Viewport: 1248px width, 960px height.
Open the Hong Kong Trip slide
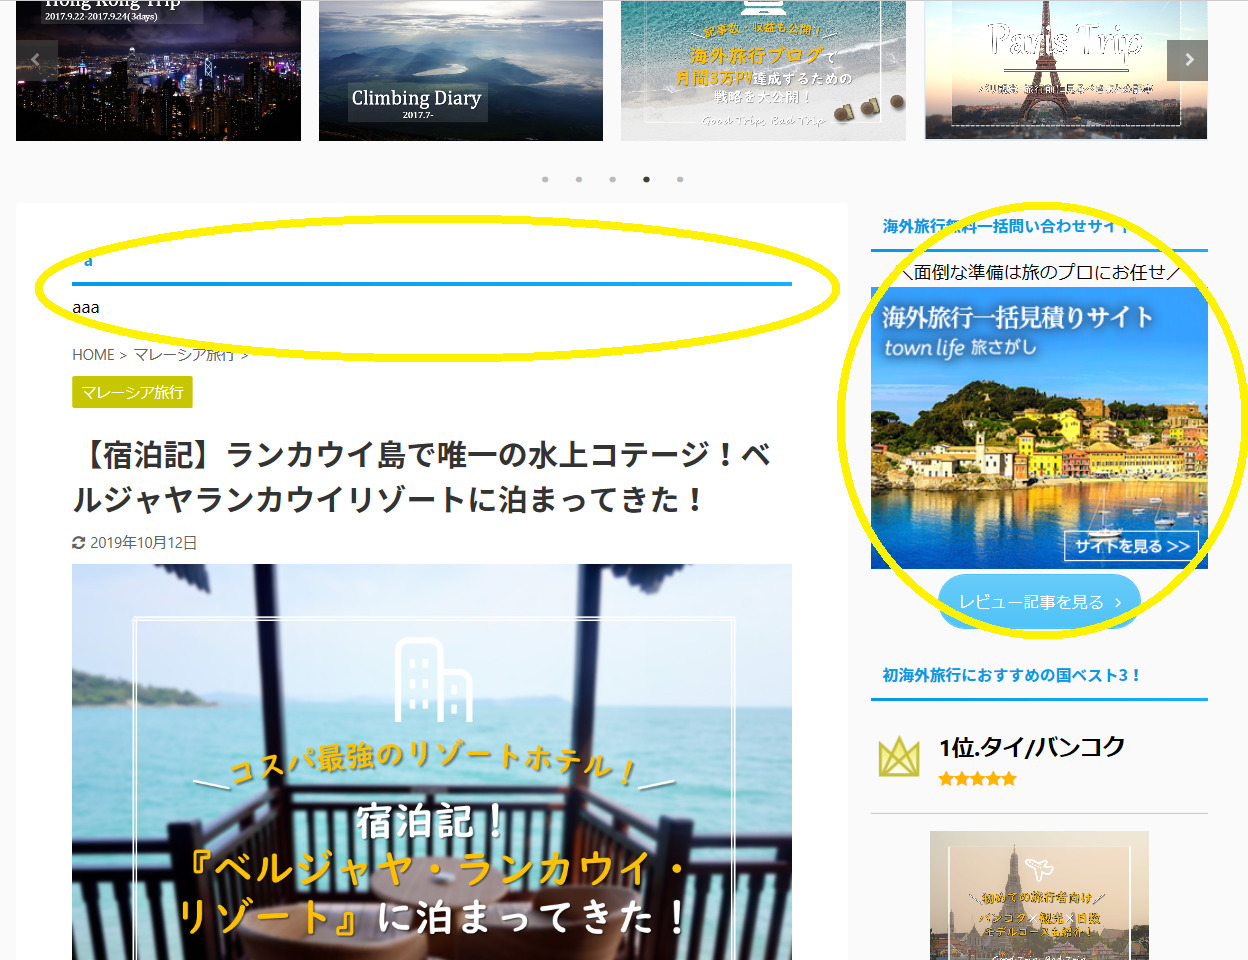click(x=158, y=70)
